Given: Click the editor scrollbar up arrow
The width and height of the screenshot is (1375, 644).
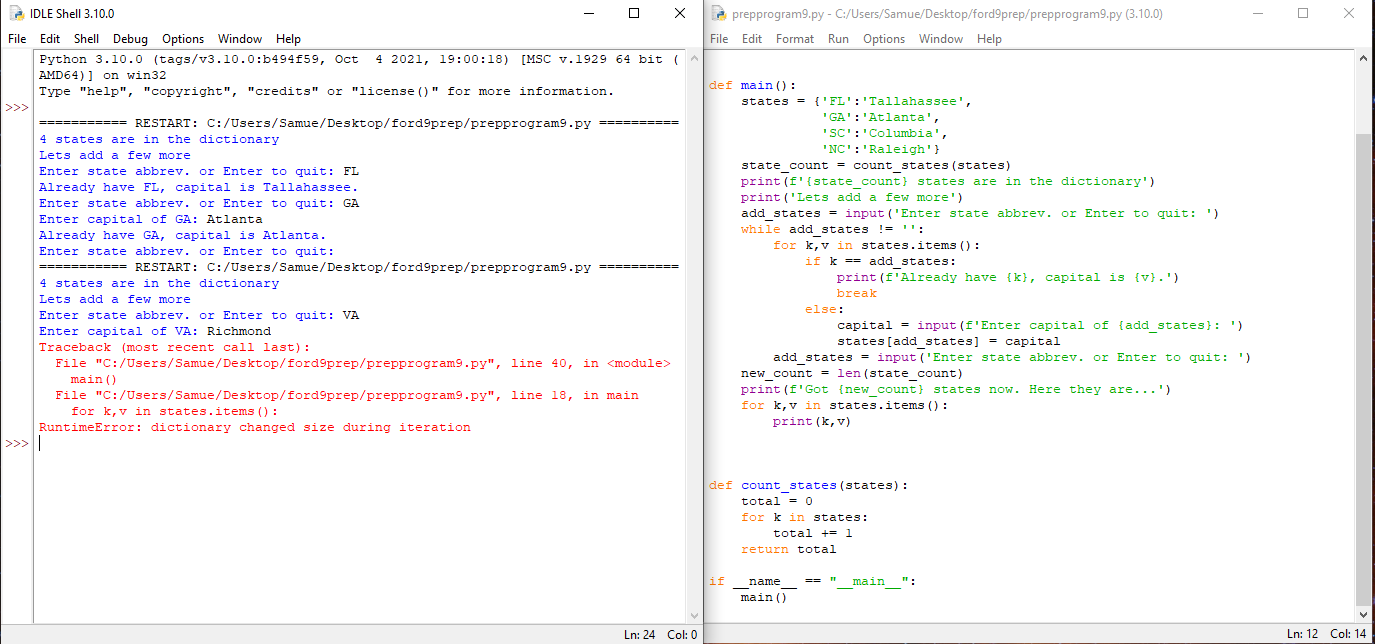Looking at the screenshot, I should tap(1361, 58).
